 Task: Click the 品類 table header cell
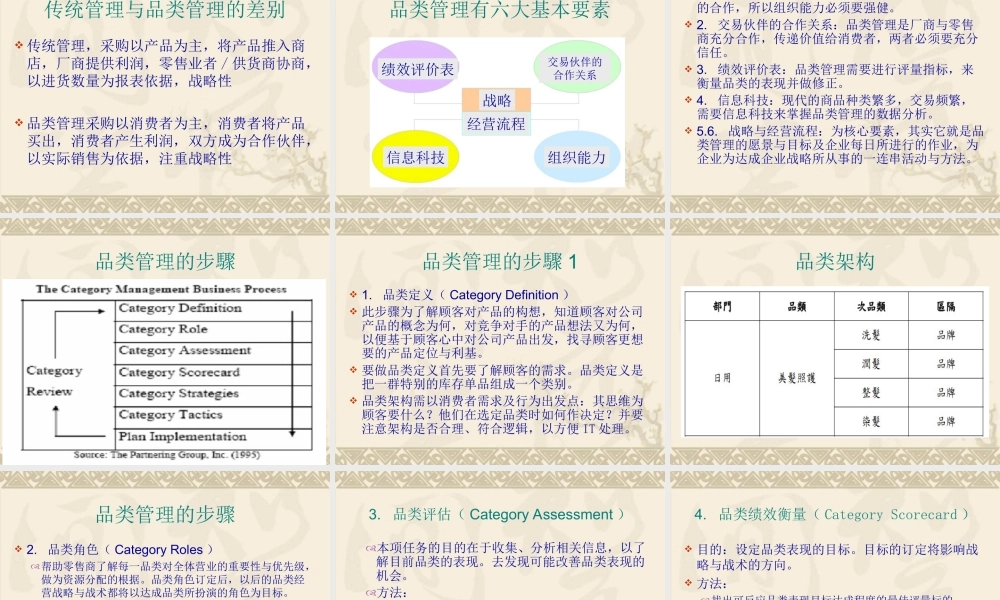coord(797,307)
